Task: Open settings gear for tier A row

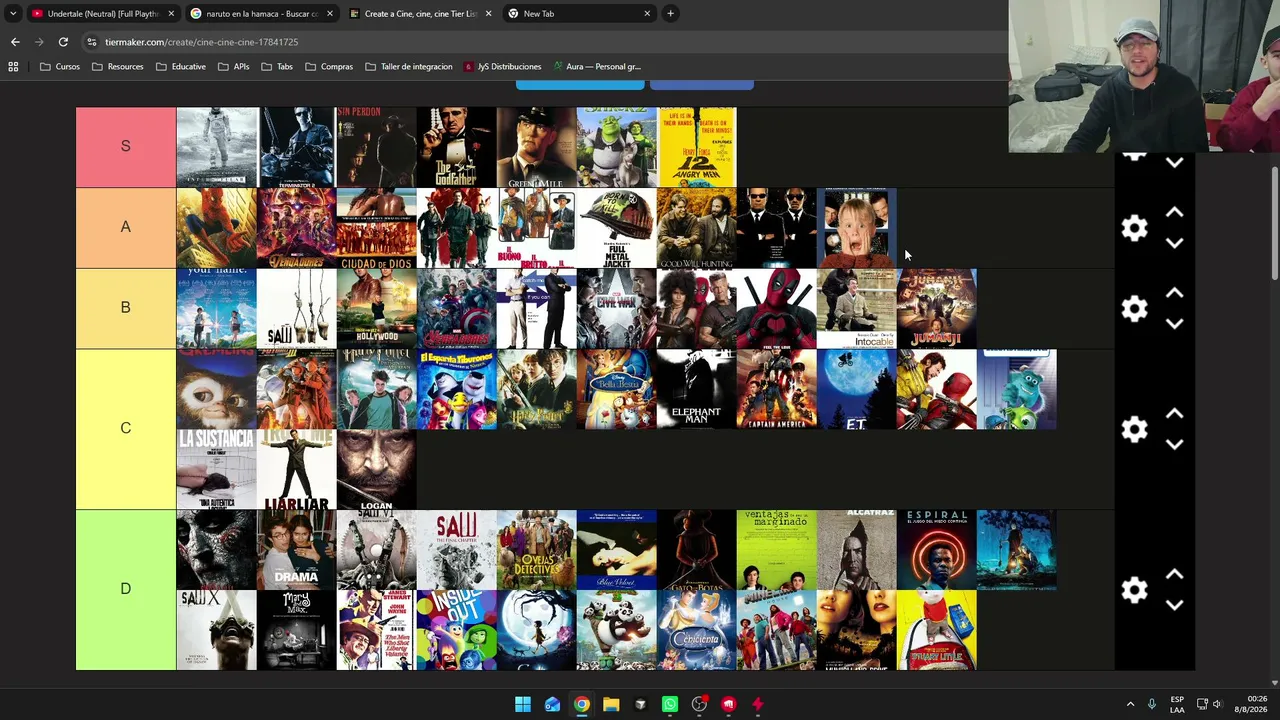Action: (1134, 228)
